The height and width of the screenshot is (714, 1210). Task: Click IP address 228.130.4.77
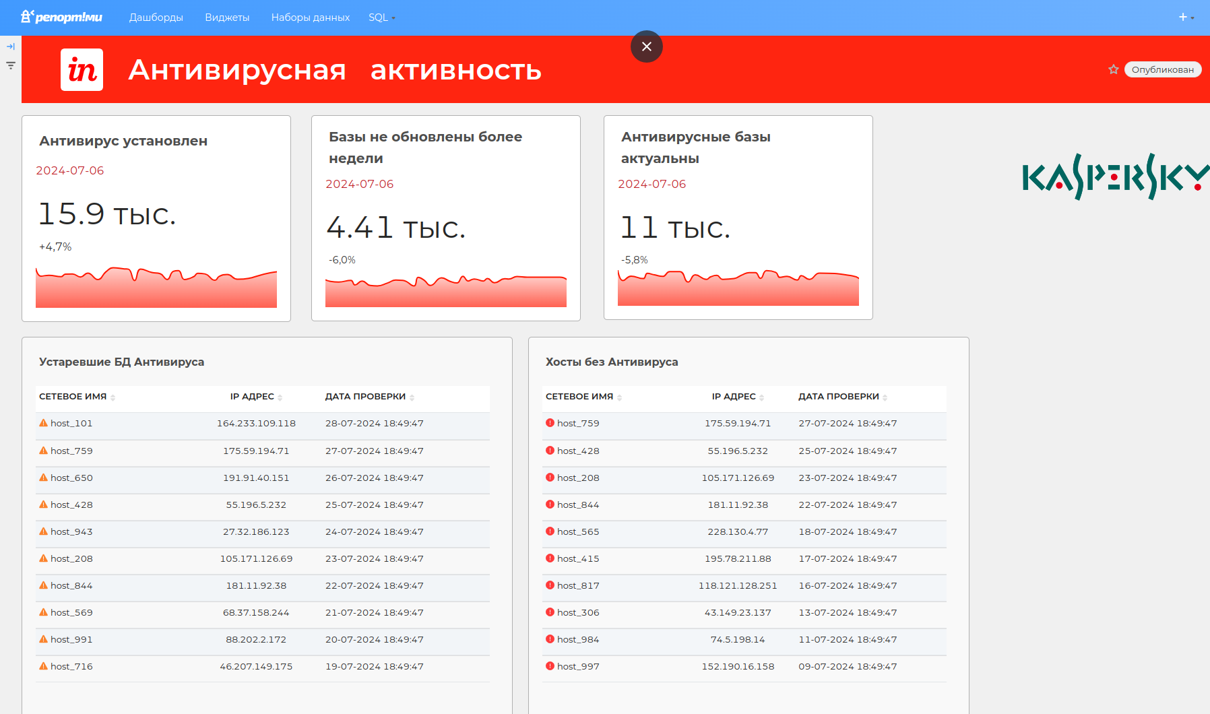[737, 532]
